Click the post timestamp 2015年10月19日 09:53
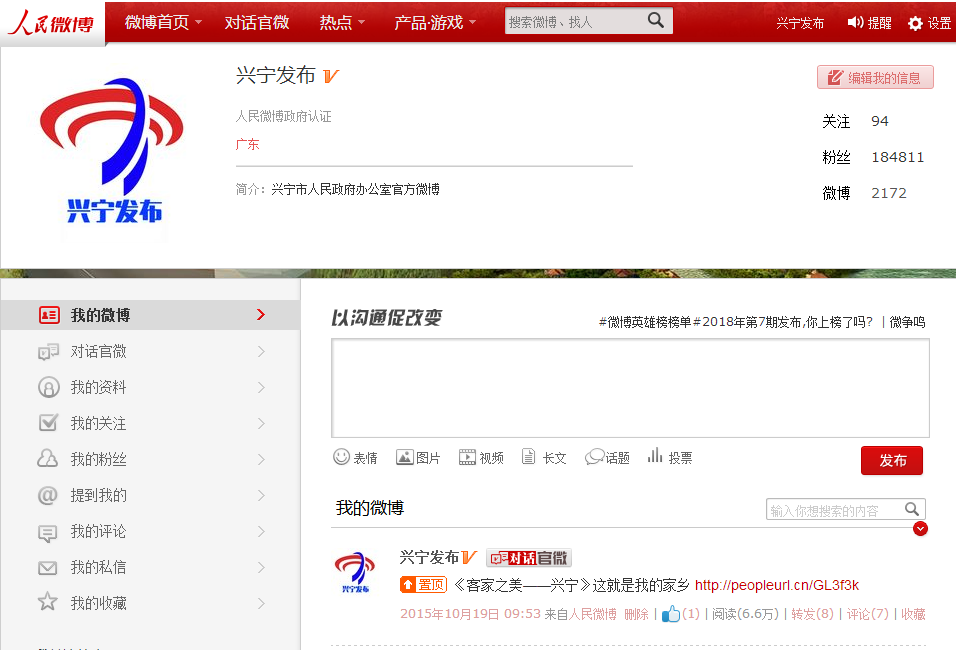Image resolution: width=956 pixels, height=650 pixels. click(470, 614)
